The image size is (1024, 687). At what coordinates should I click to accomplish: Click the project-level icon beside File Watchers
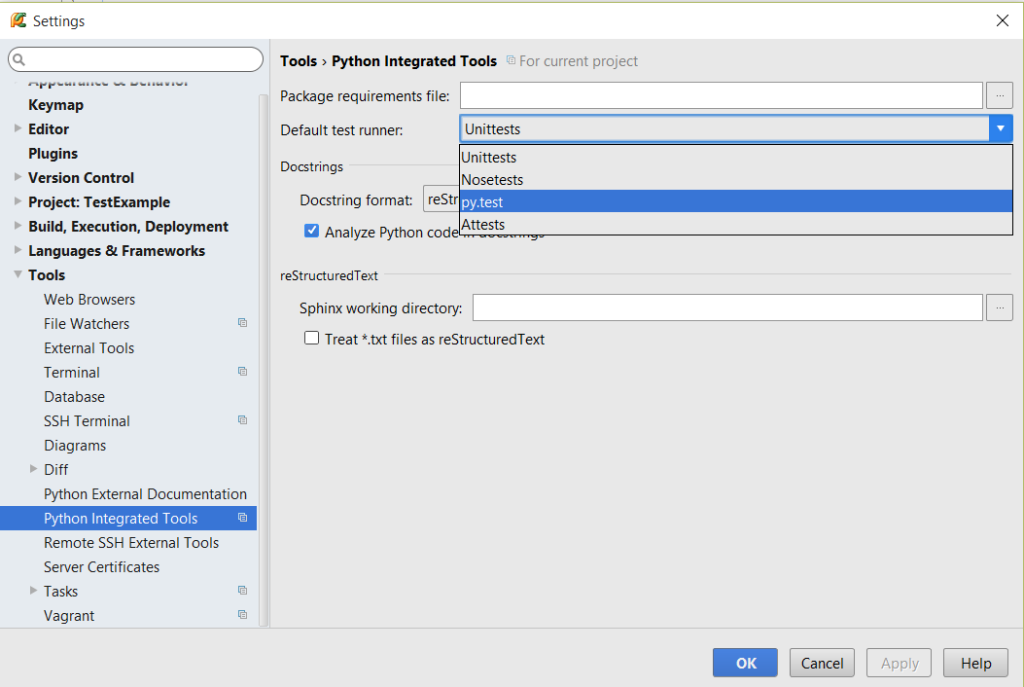click(x=242, y=323)
